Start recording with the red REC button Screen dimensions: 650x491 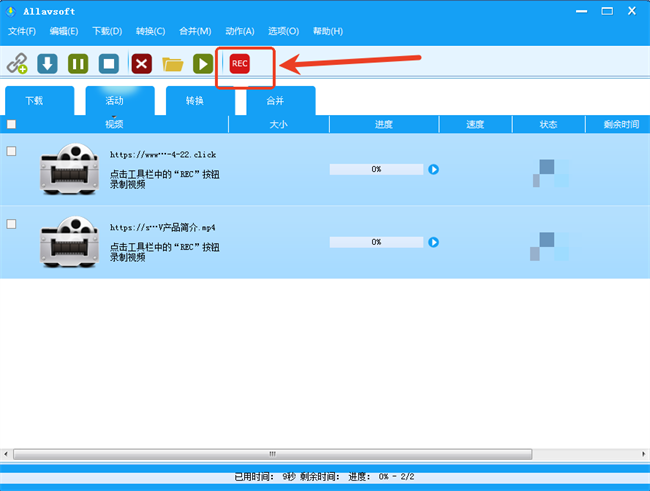click(239, 64)
